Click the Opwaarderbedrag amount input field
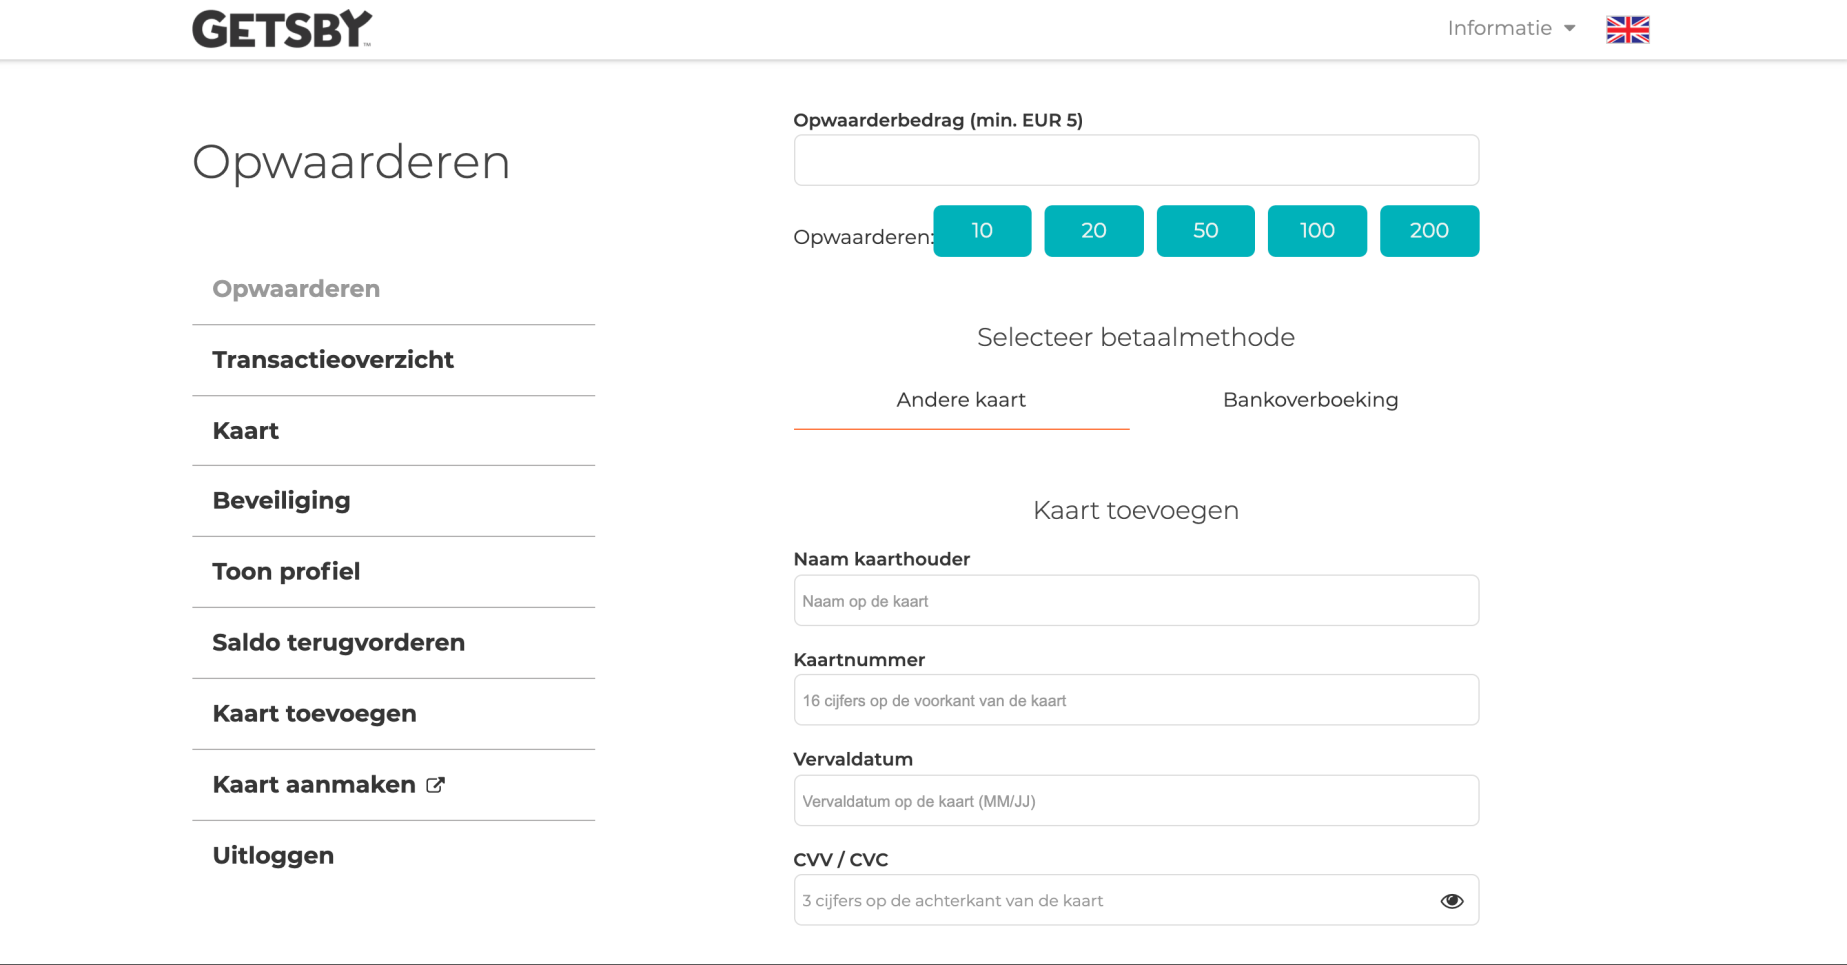 pyautogui.click(x=1135, y=159)
